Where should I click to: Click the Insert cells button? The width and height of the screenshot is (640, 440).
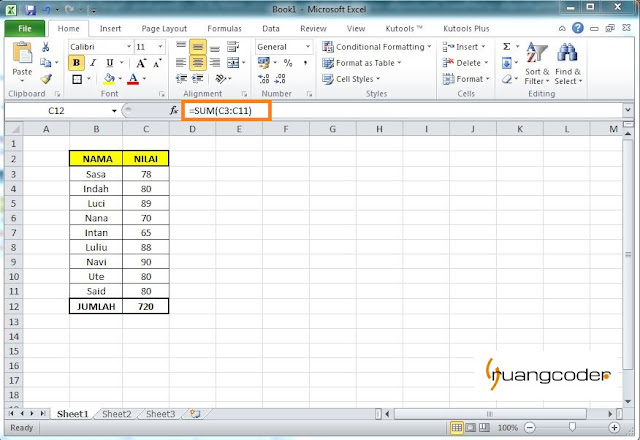click(x=464, y=47)
